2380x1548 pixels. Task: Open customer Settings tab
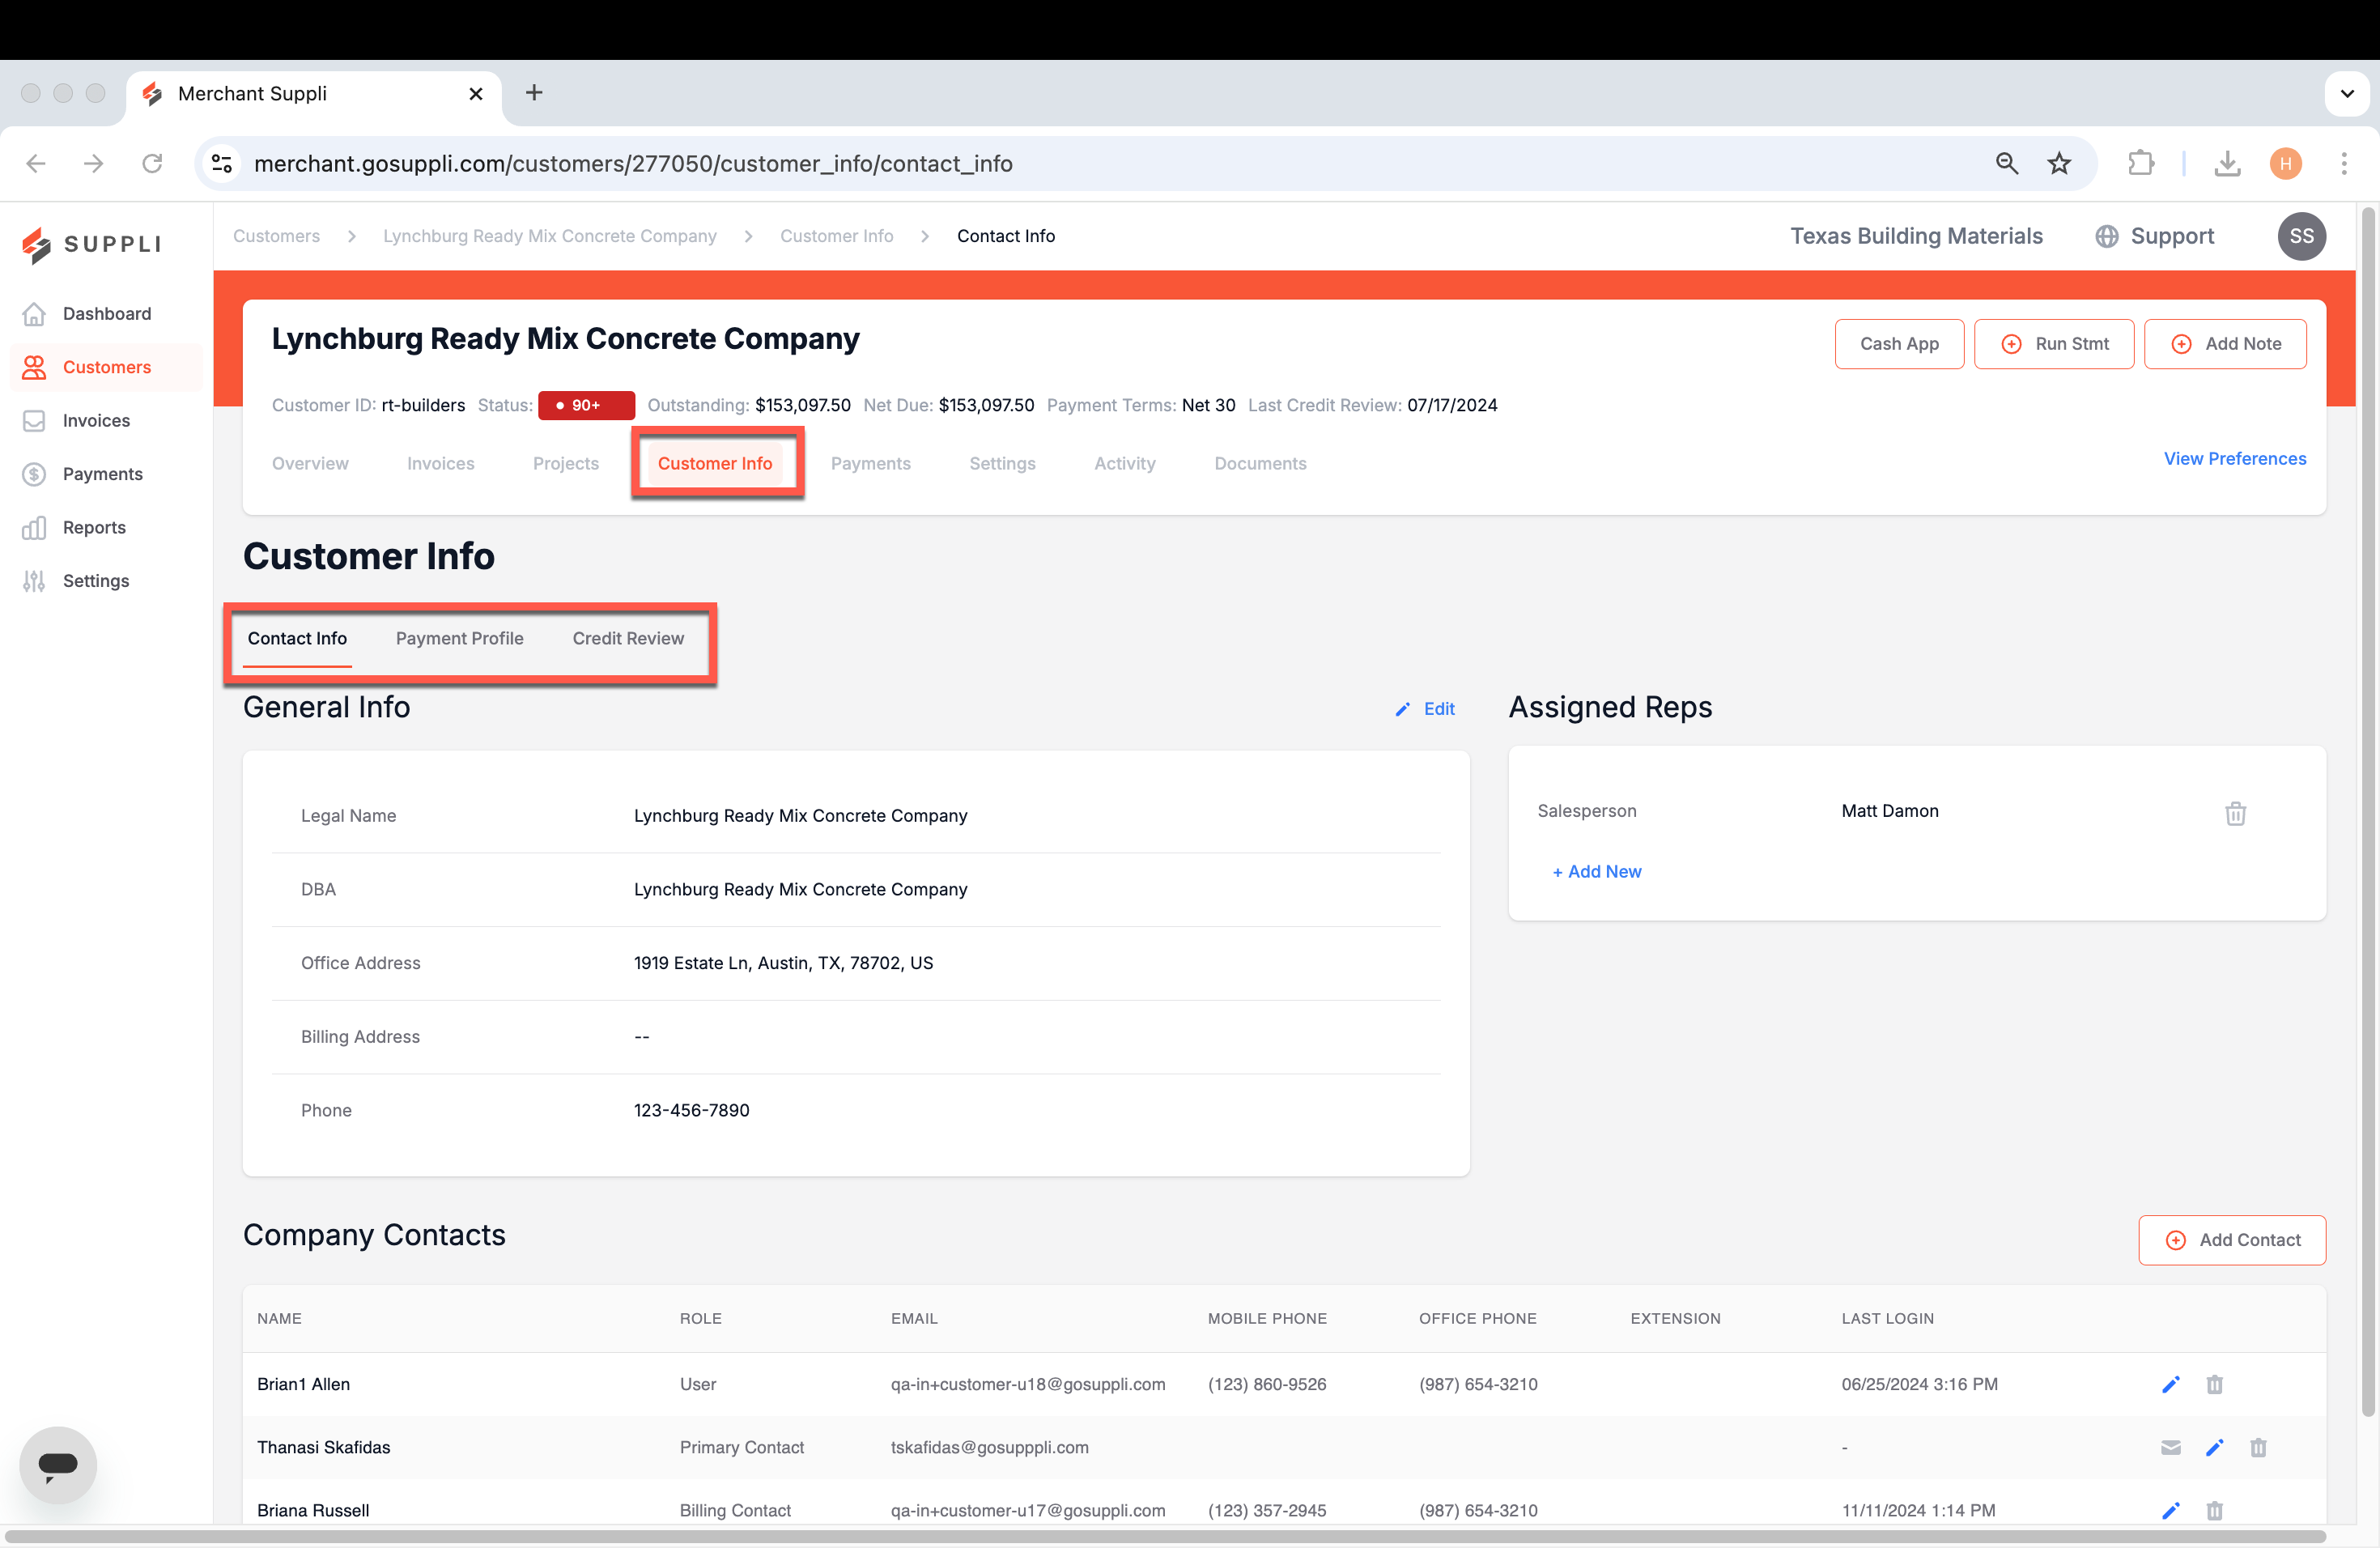(1002, 463)
